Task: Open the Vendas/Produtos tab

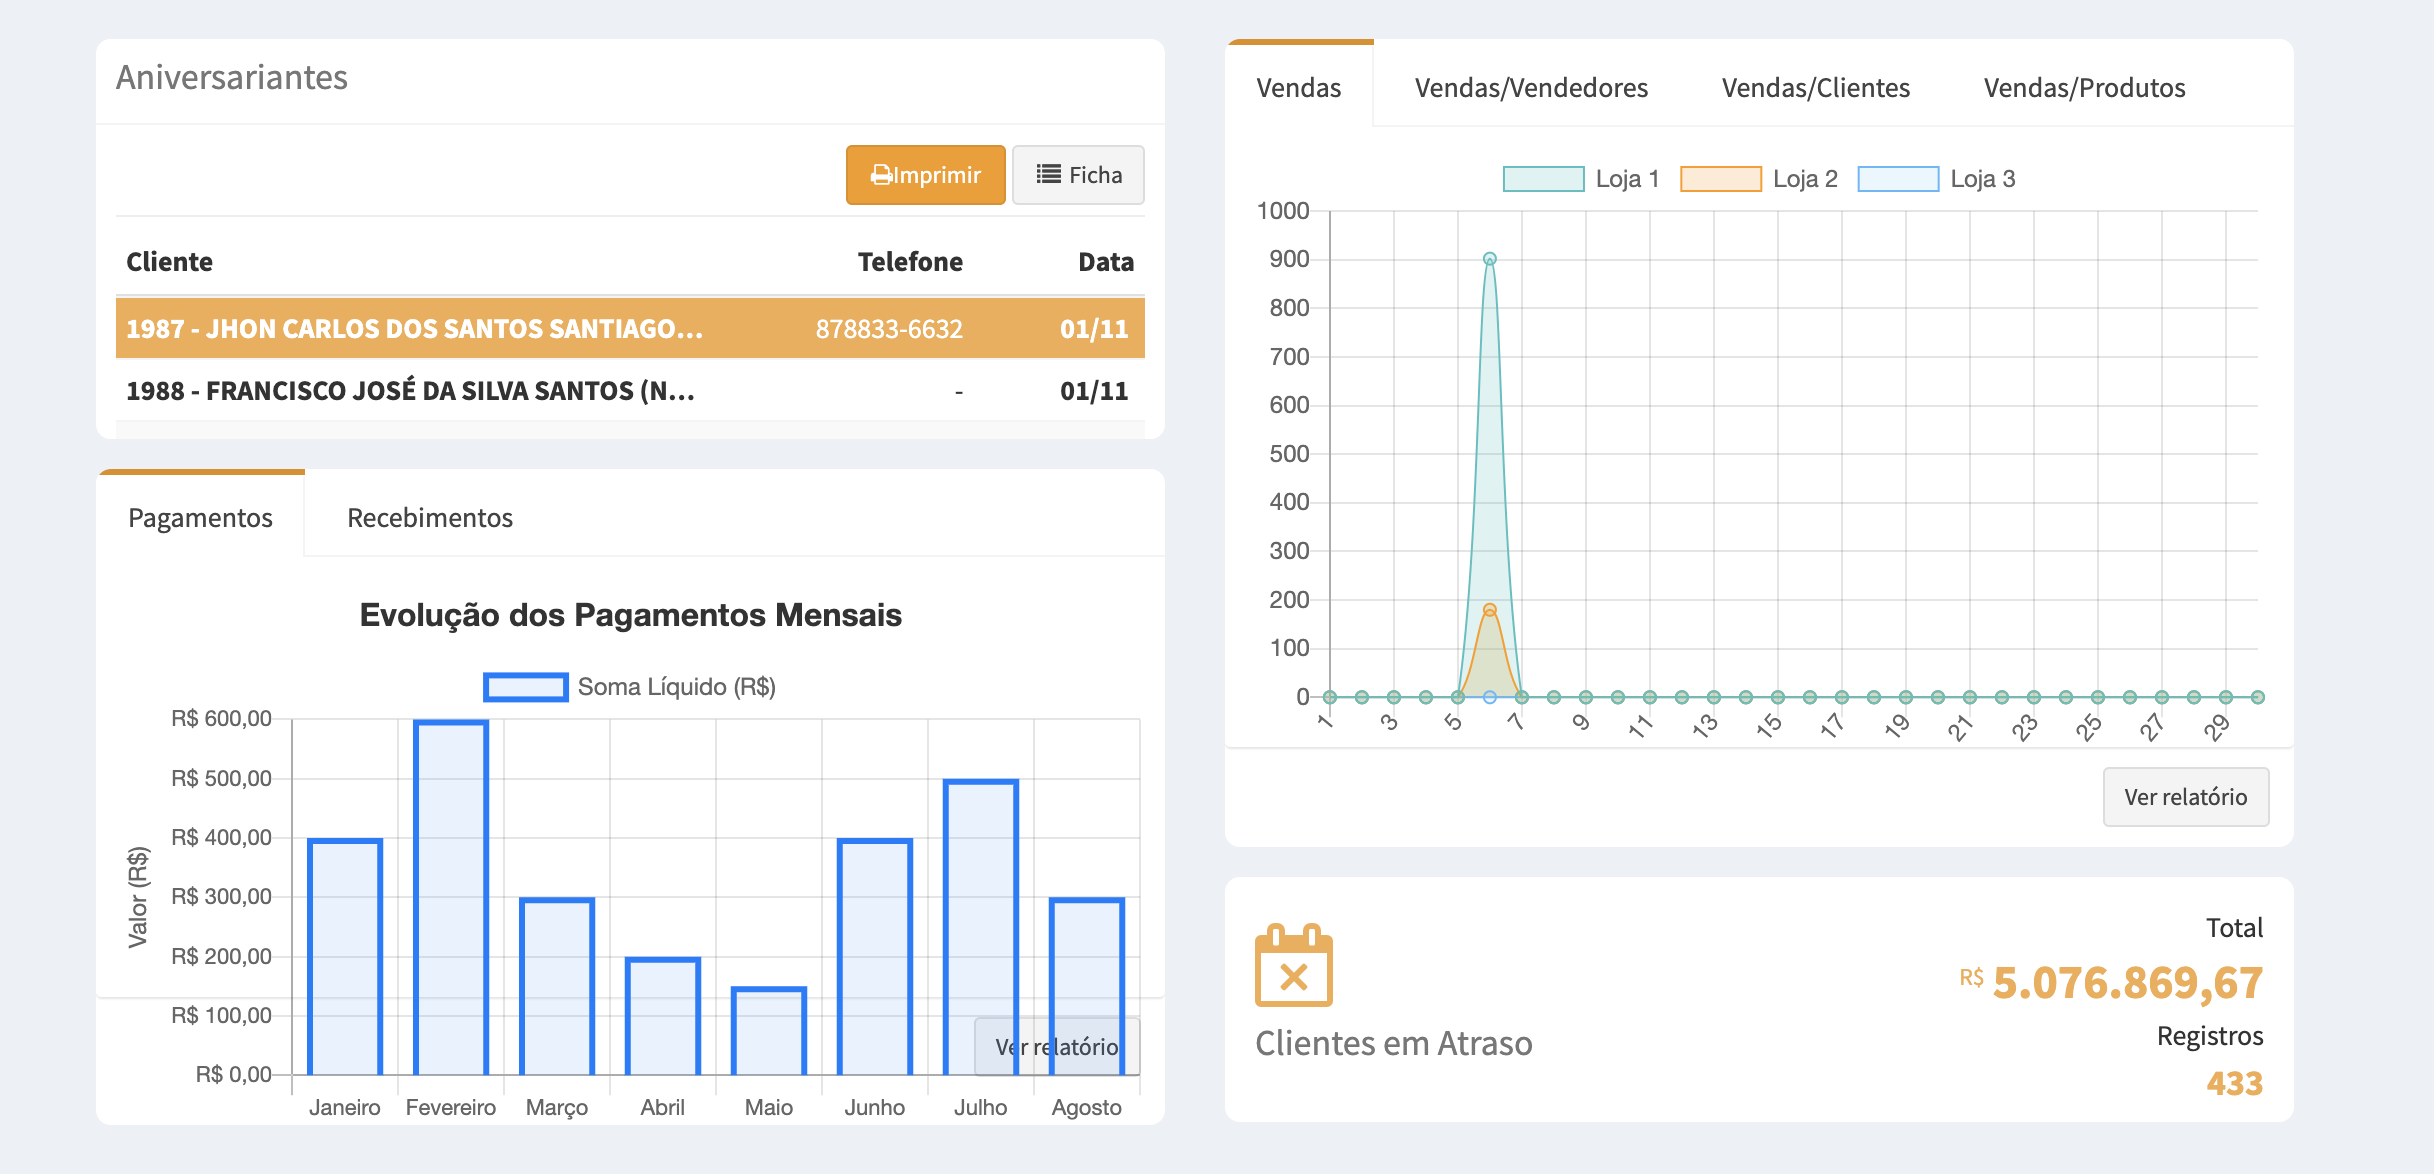Action: [x=2084, y=88]
